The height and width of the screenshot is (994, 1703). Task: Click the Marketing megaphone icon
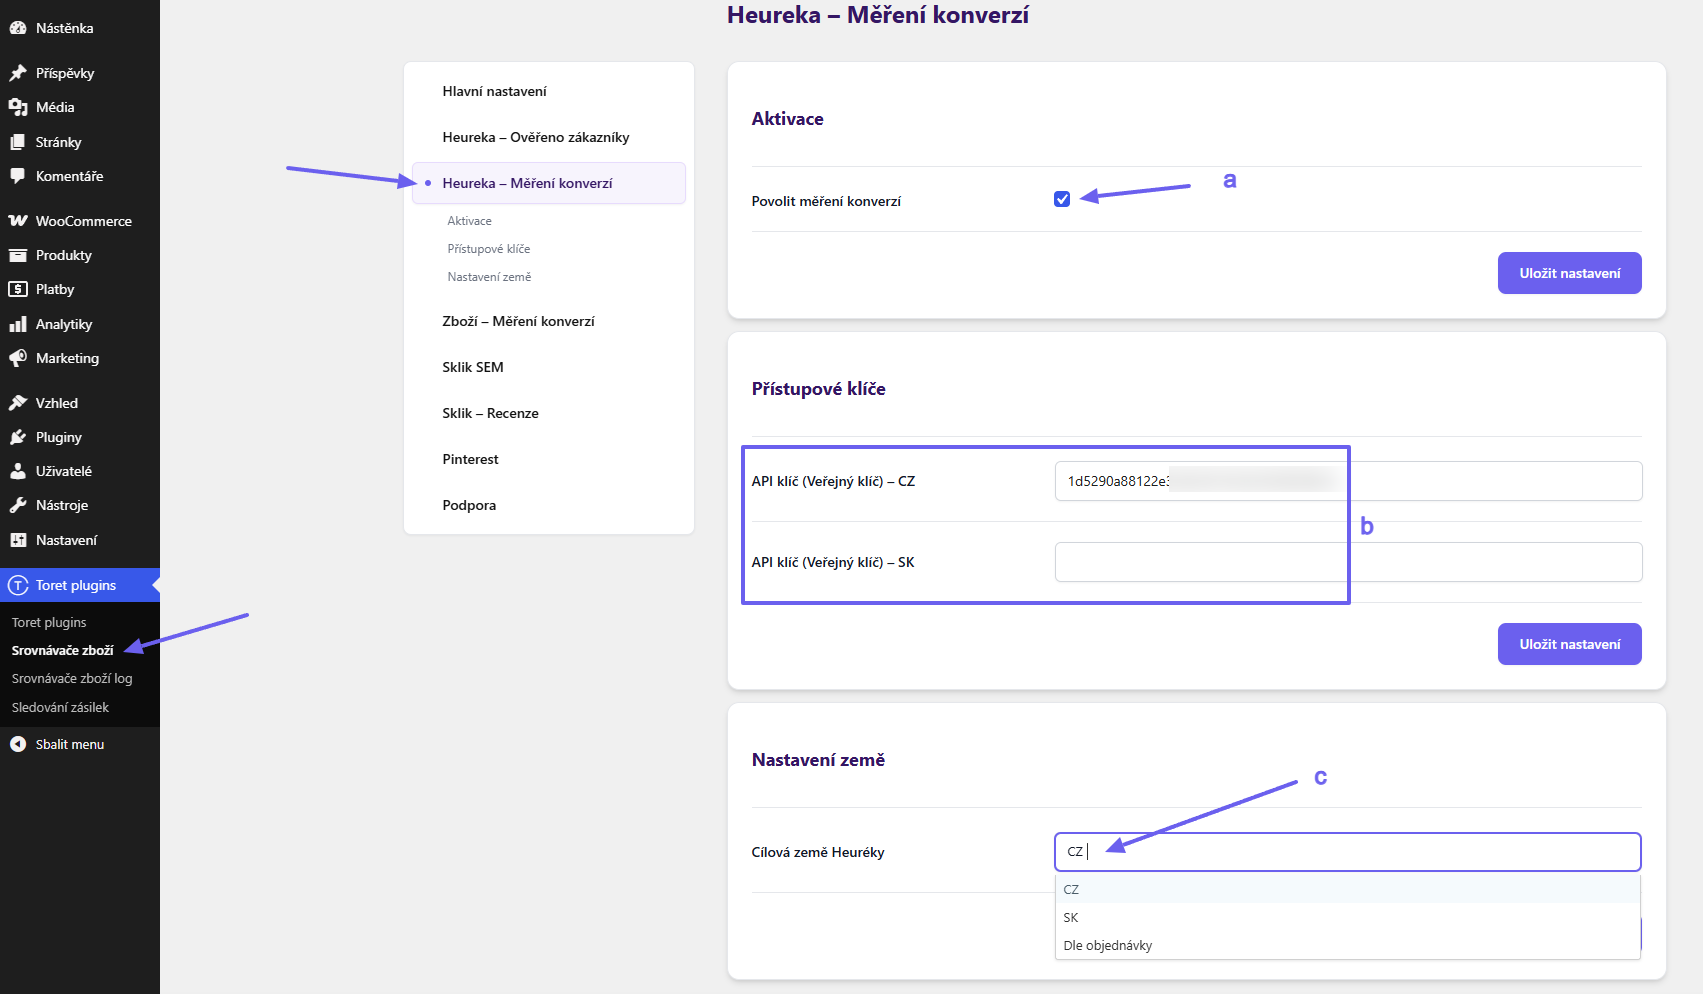pyautogui.click(x=18, y=358)
